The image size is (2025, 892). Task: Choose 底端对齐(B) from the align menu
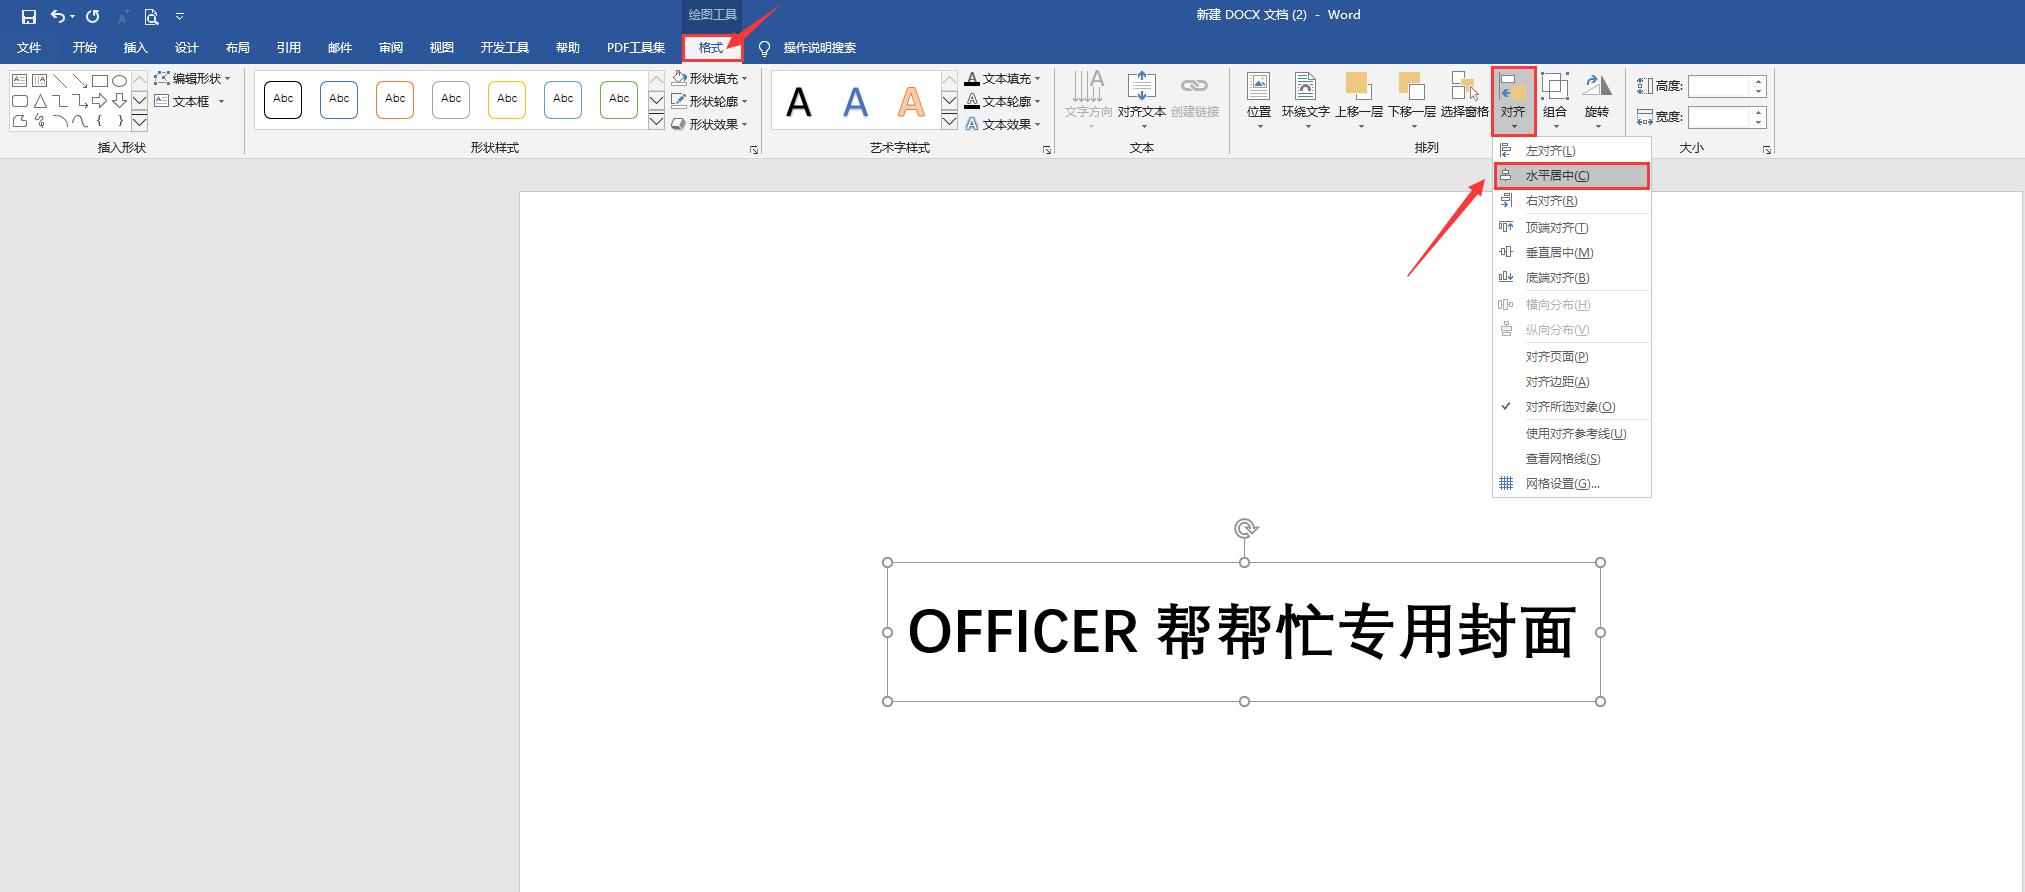click(1571, 278)
